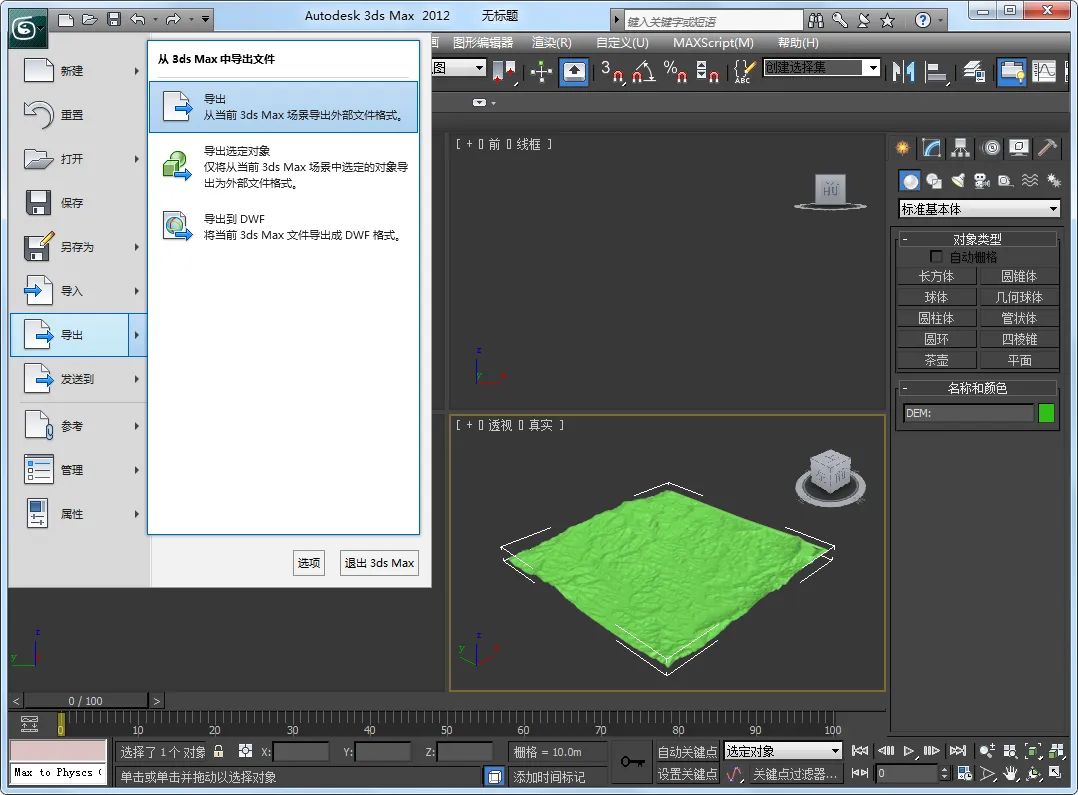Expand the 另存为 save-as submenu arrow
The width and height of the screenshot is (1078, 795).
(137, 247)
